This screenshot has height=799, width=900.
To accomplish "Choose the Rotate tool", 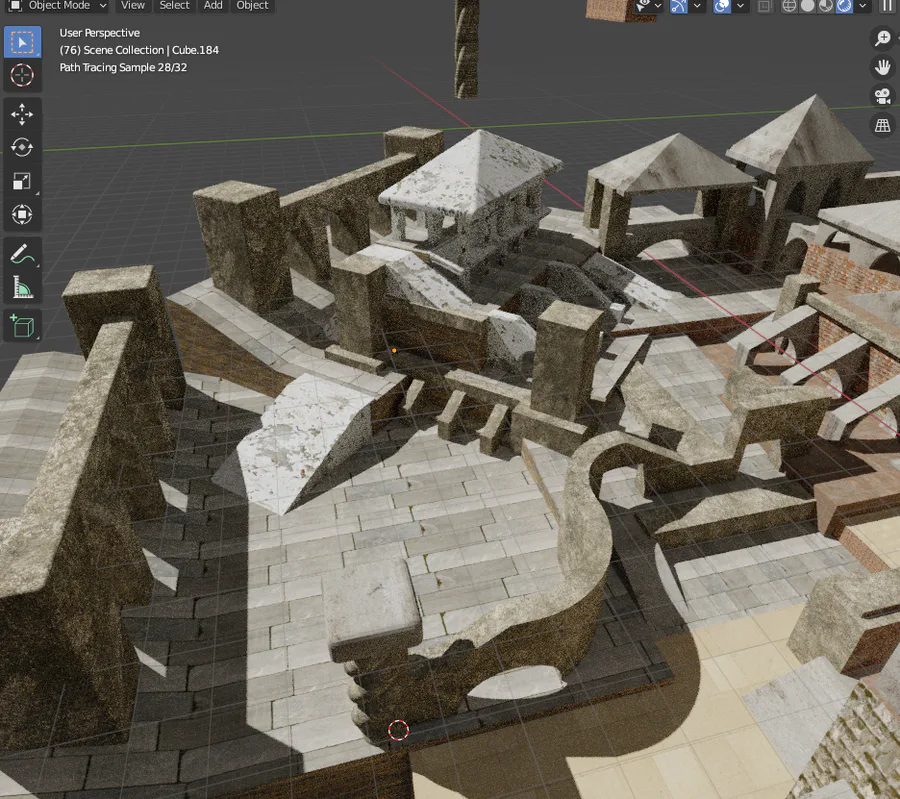I will coord(22,148).
